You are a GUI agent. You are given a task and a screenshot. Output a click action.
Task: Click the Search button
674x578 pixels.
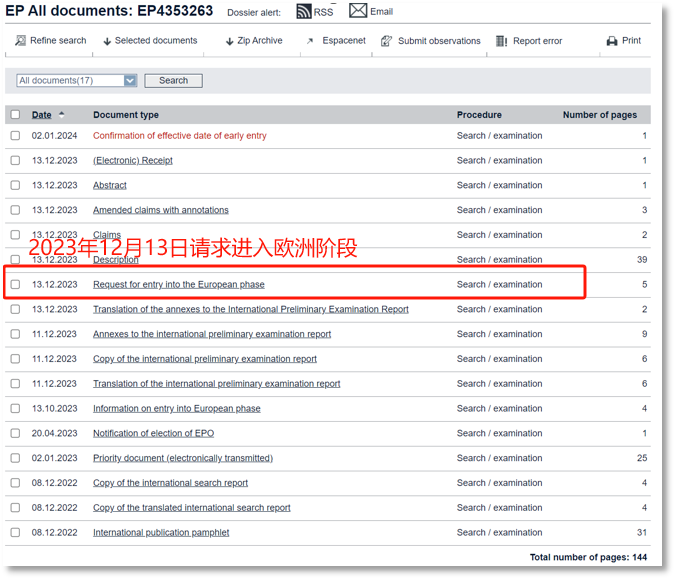click(174, 80)
